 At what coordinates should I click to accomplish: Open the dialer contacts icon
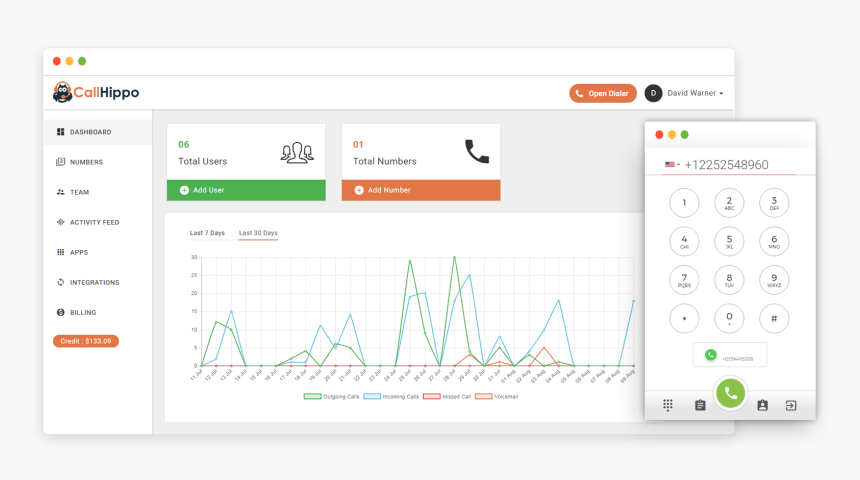click(762, 405)
